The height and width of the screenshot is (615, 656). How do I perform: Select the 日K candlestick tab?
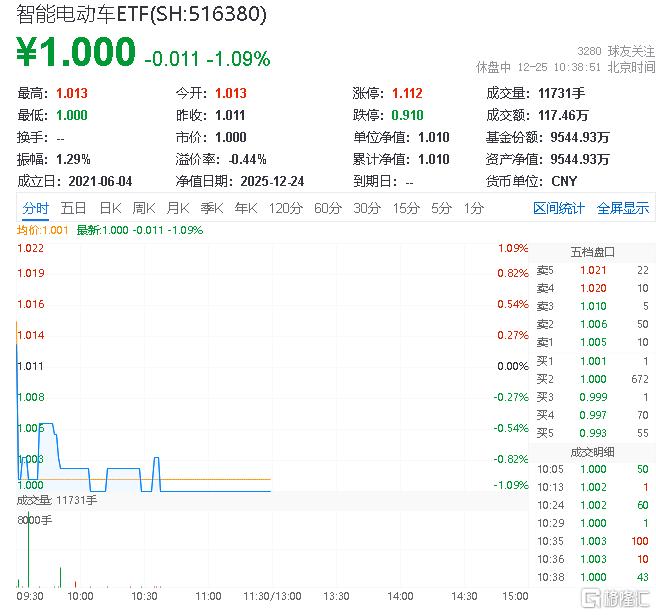[109, 208]
